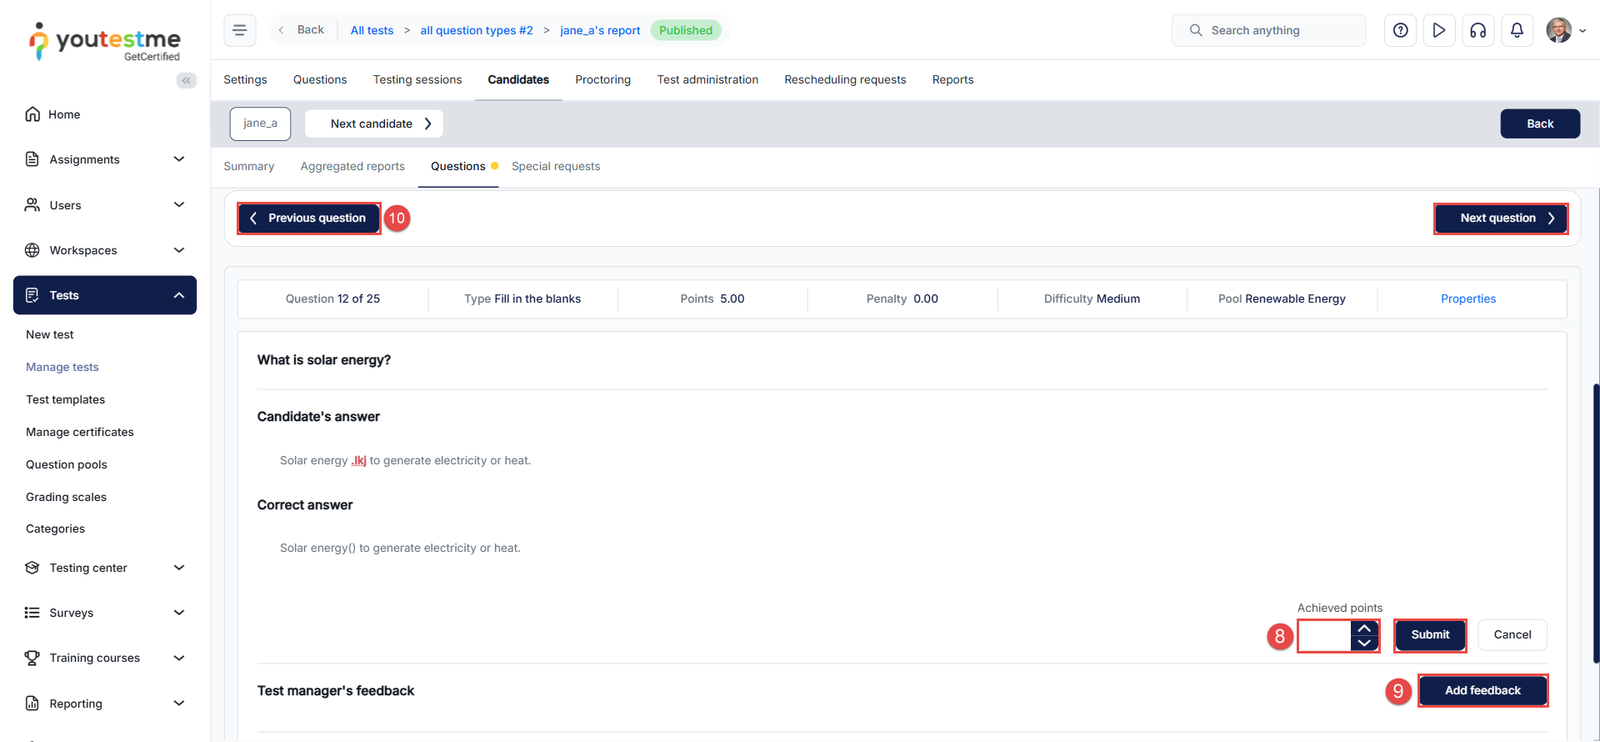
Task: Decrease achieved points with down arrow
Action: pyautogui.click(x=1364, y=643)
